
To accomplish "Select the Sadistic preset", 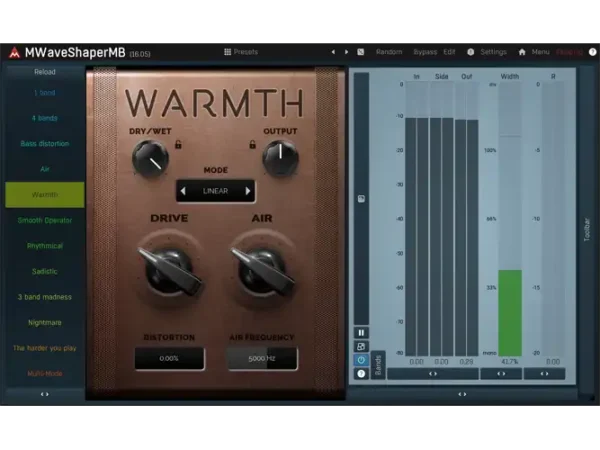I will [45, 271].
